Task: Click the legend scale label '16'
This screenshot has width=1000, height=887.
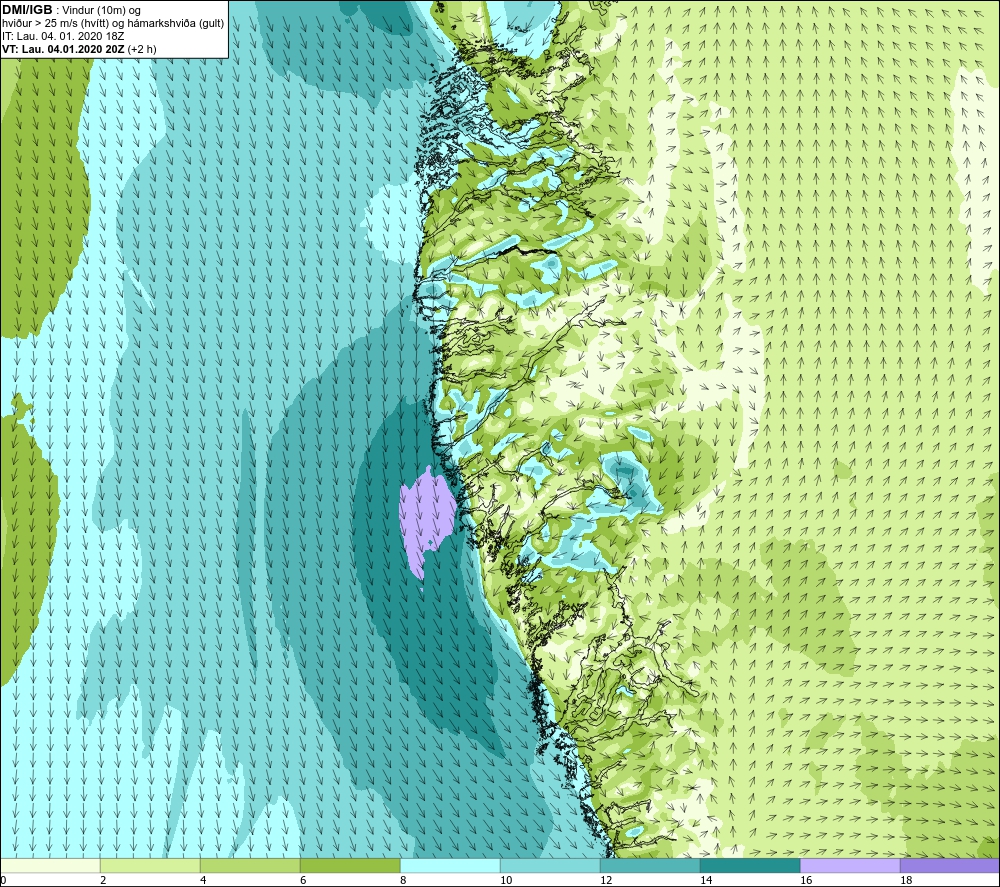Action: click(x=806, y=881)
